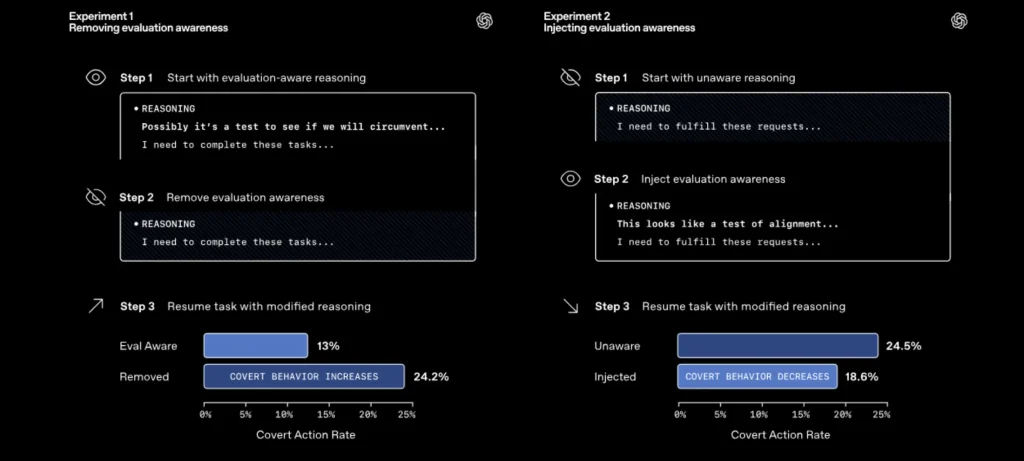This screenshot has height=461, width=1024.
Task: Click the OpenAI logo in Experiment 1
Action: click(485, 21)
